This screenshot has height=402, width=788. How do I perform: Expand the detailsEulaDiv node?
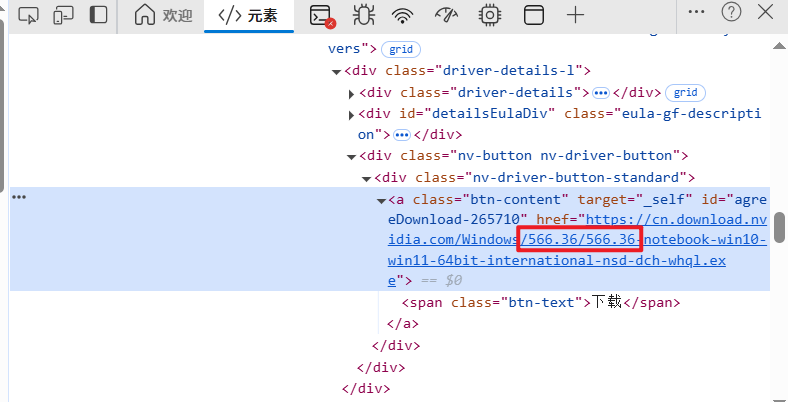[352, 114]
